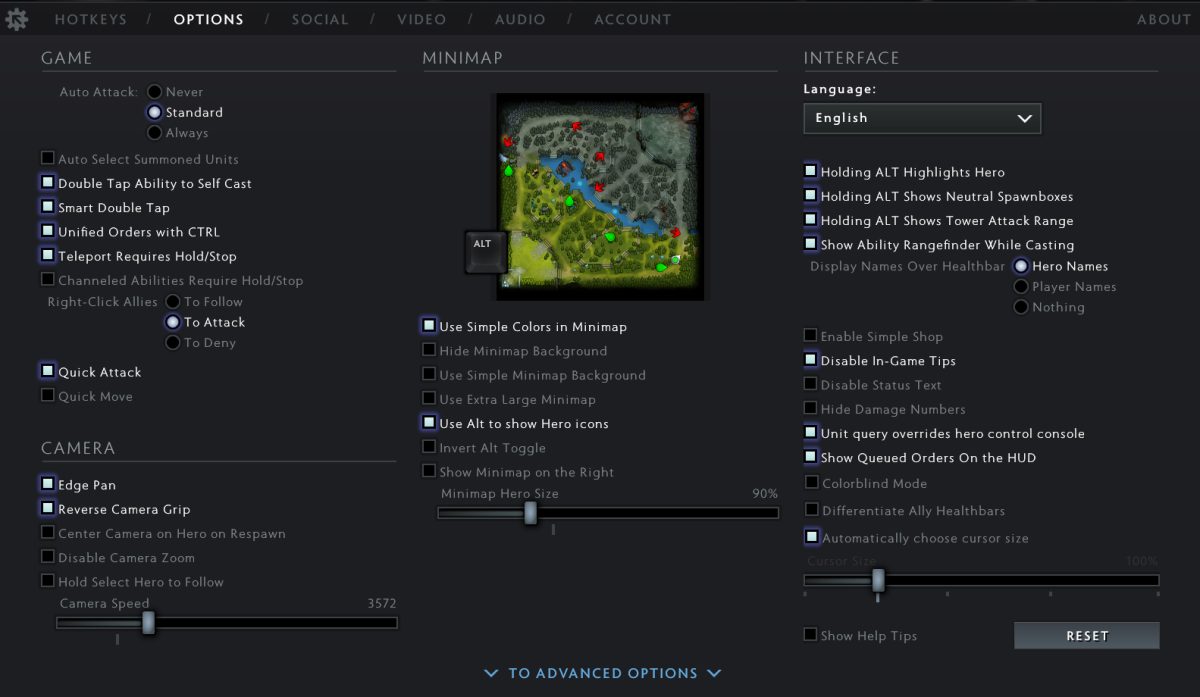Click the Camera Speed slider handle
The image size is (1200, 697).
(x=149, y=622)
